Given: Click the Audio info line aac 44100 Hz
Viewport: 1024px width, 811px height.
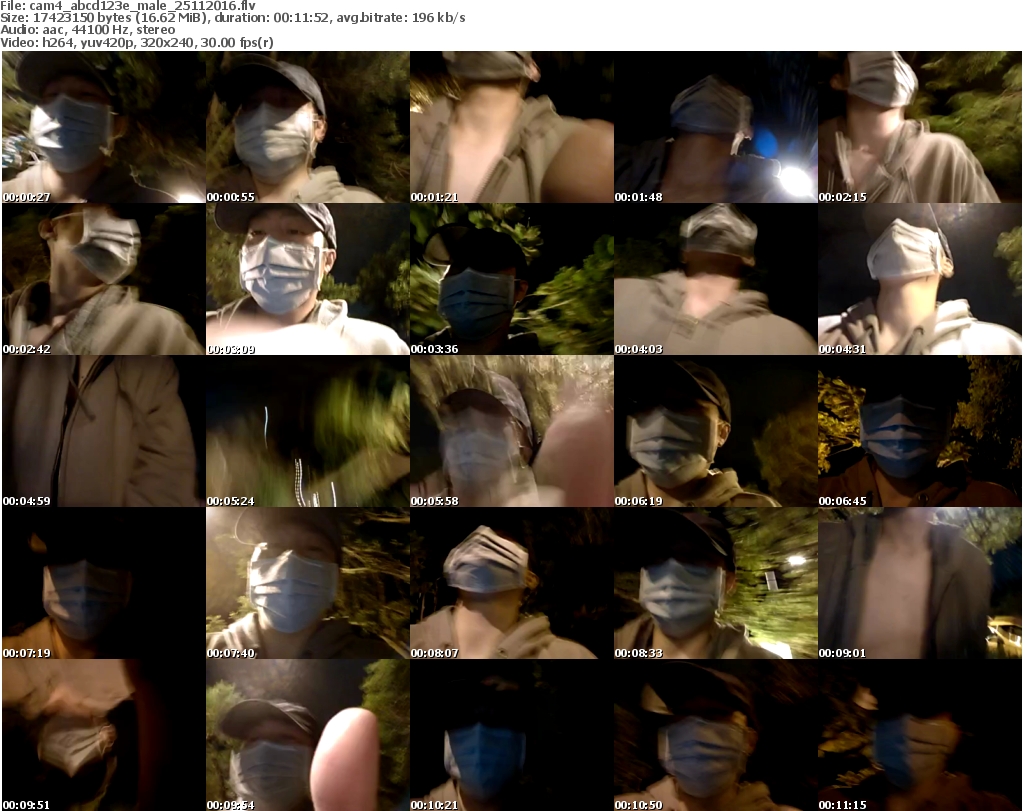Looking at the screenshot, I should pos(88,30).
